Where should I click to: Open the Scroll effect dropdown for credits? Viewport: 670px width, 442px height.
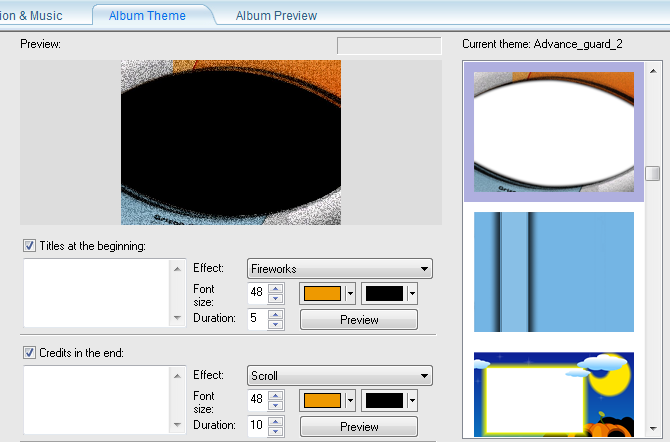click(x=340, y=376)
